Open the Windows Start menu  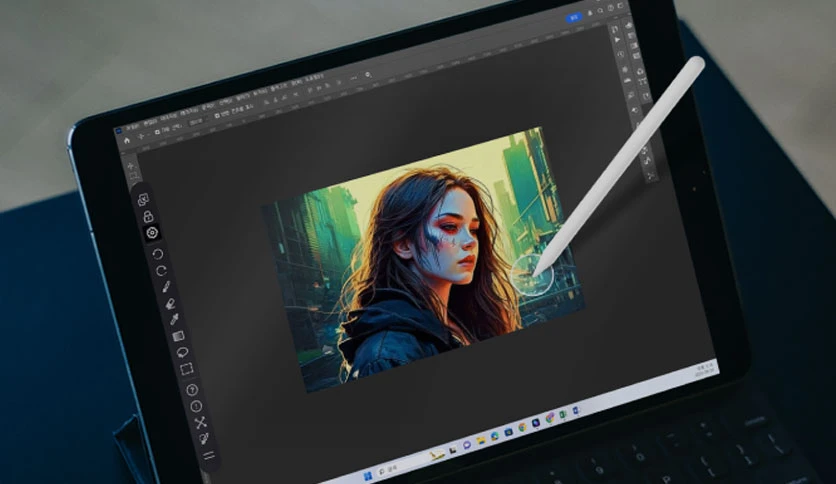(x=368, y=475)
